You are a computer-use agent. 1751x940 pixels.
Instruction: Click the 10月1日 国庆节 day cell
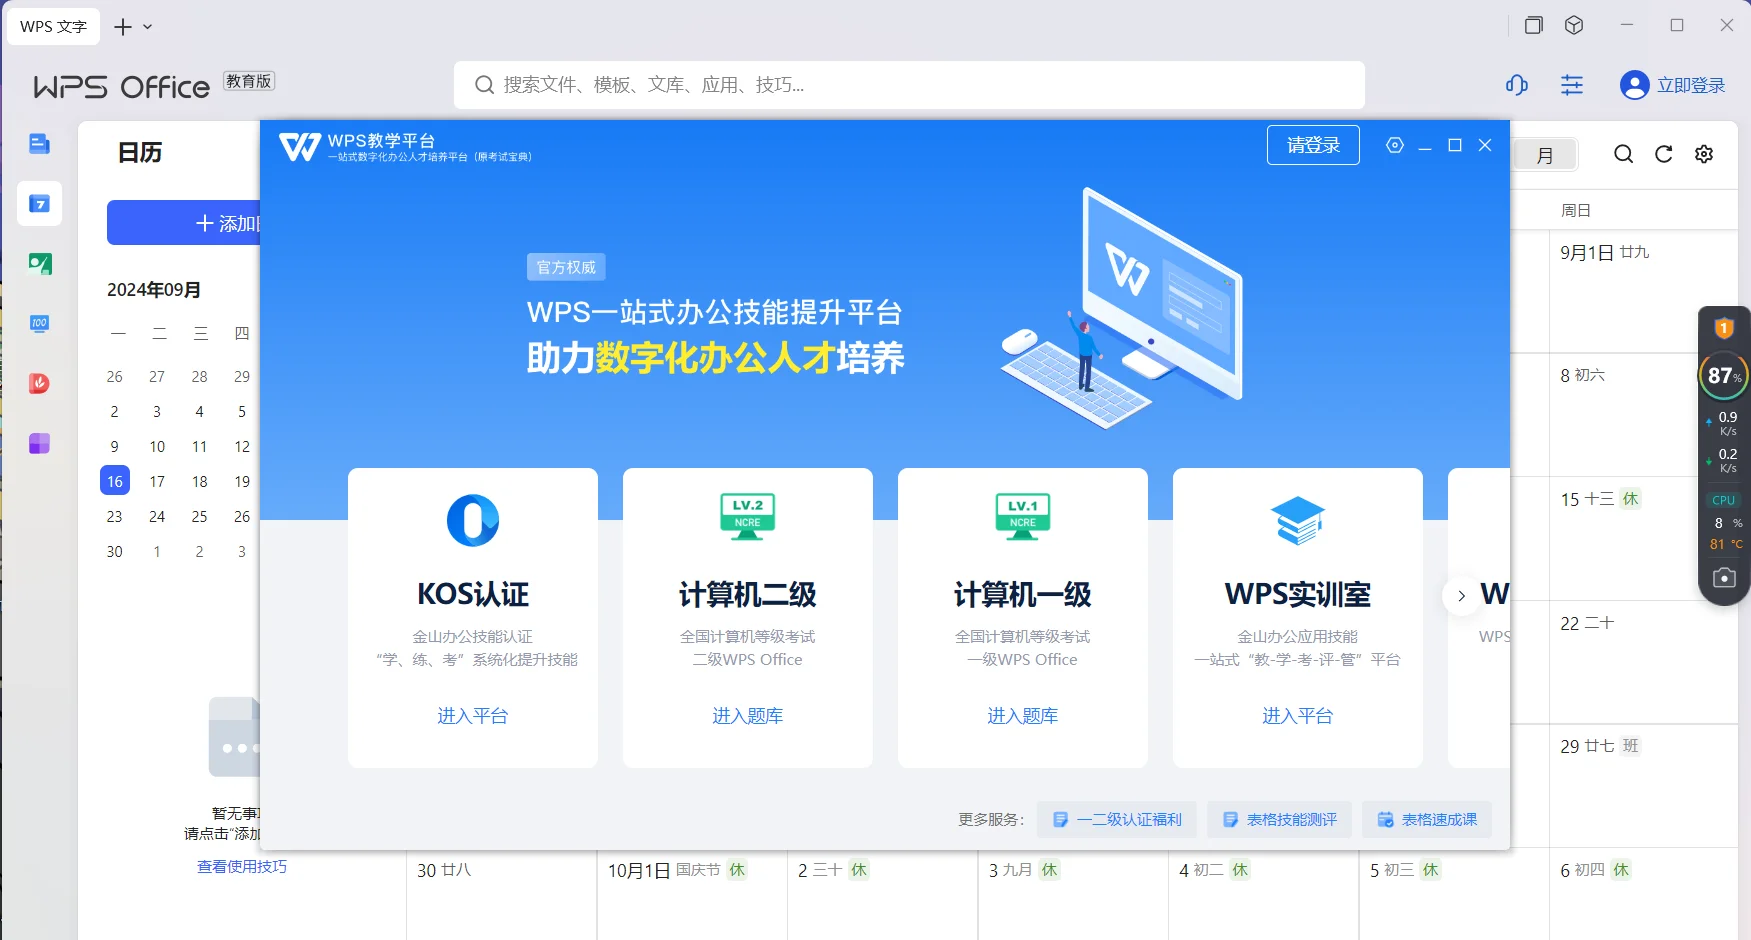[692, 894]
